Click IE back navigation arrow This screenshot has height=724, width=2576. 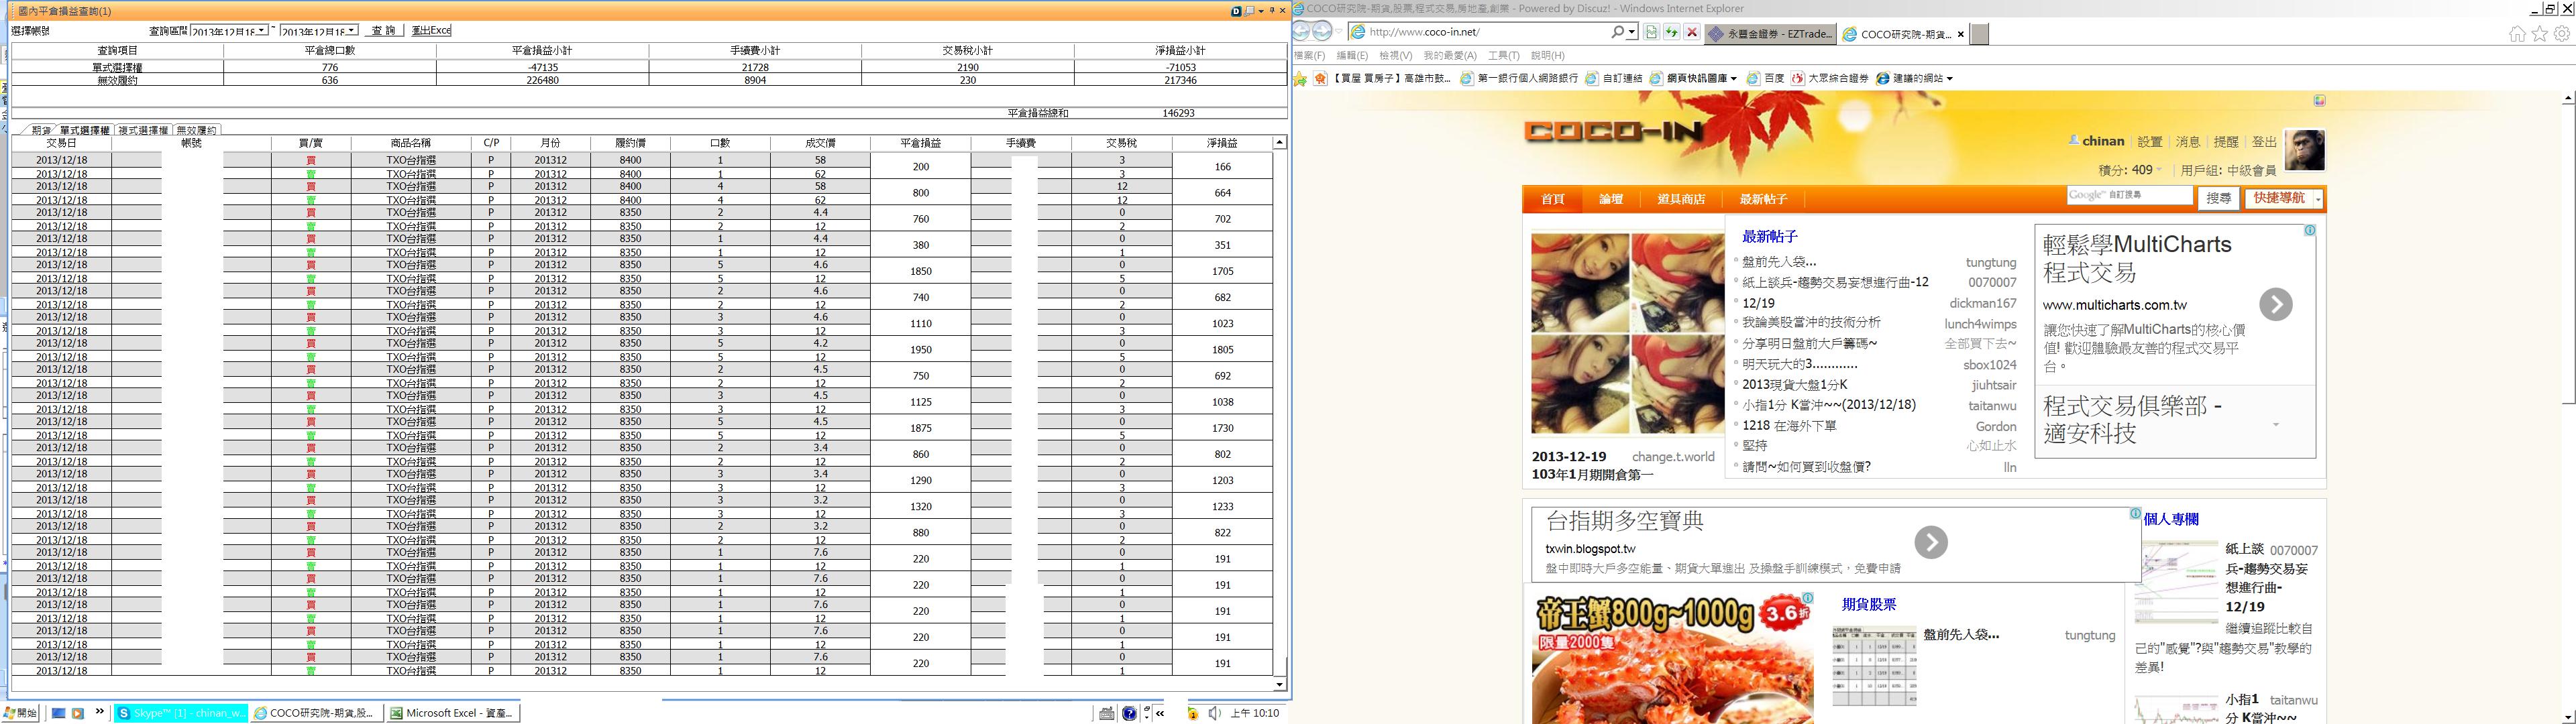tap(1301, 32)
